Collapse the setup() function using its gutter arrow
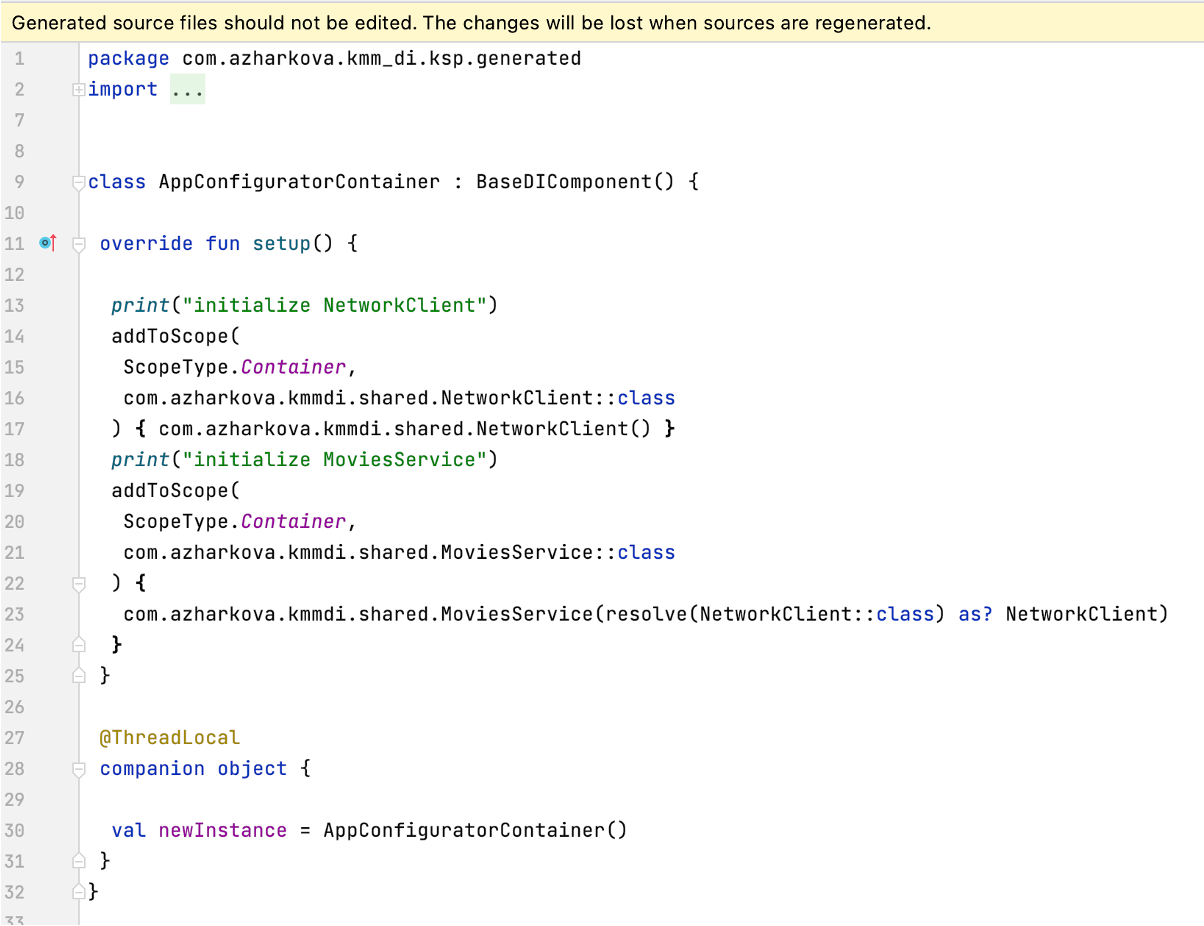 [x=78, y=243]
